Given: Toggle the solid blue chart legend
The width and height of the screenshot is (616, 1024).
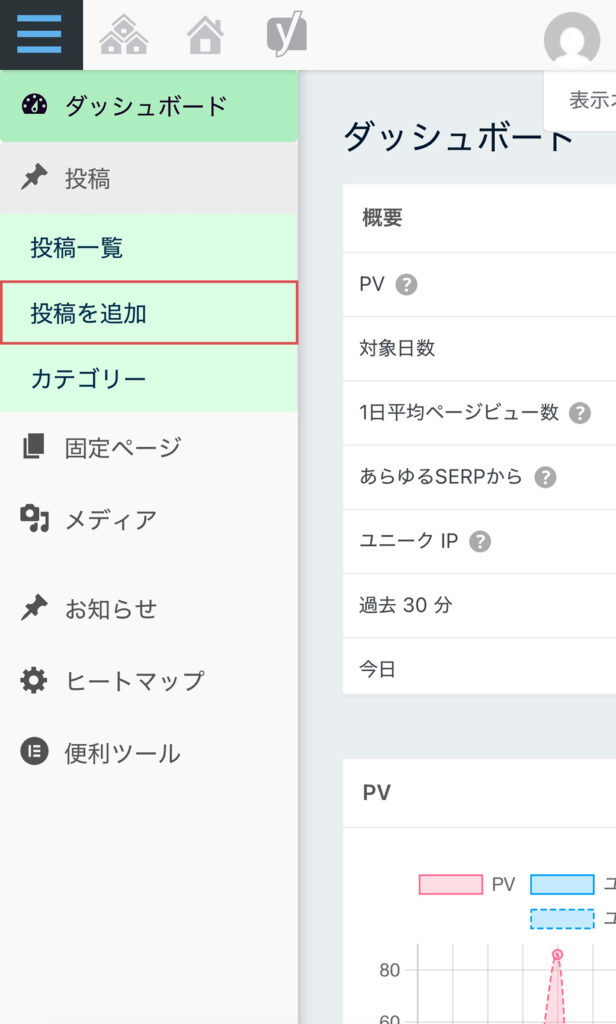Looking at the screenshot, I should coord(562,884).
